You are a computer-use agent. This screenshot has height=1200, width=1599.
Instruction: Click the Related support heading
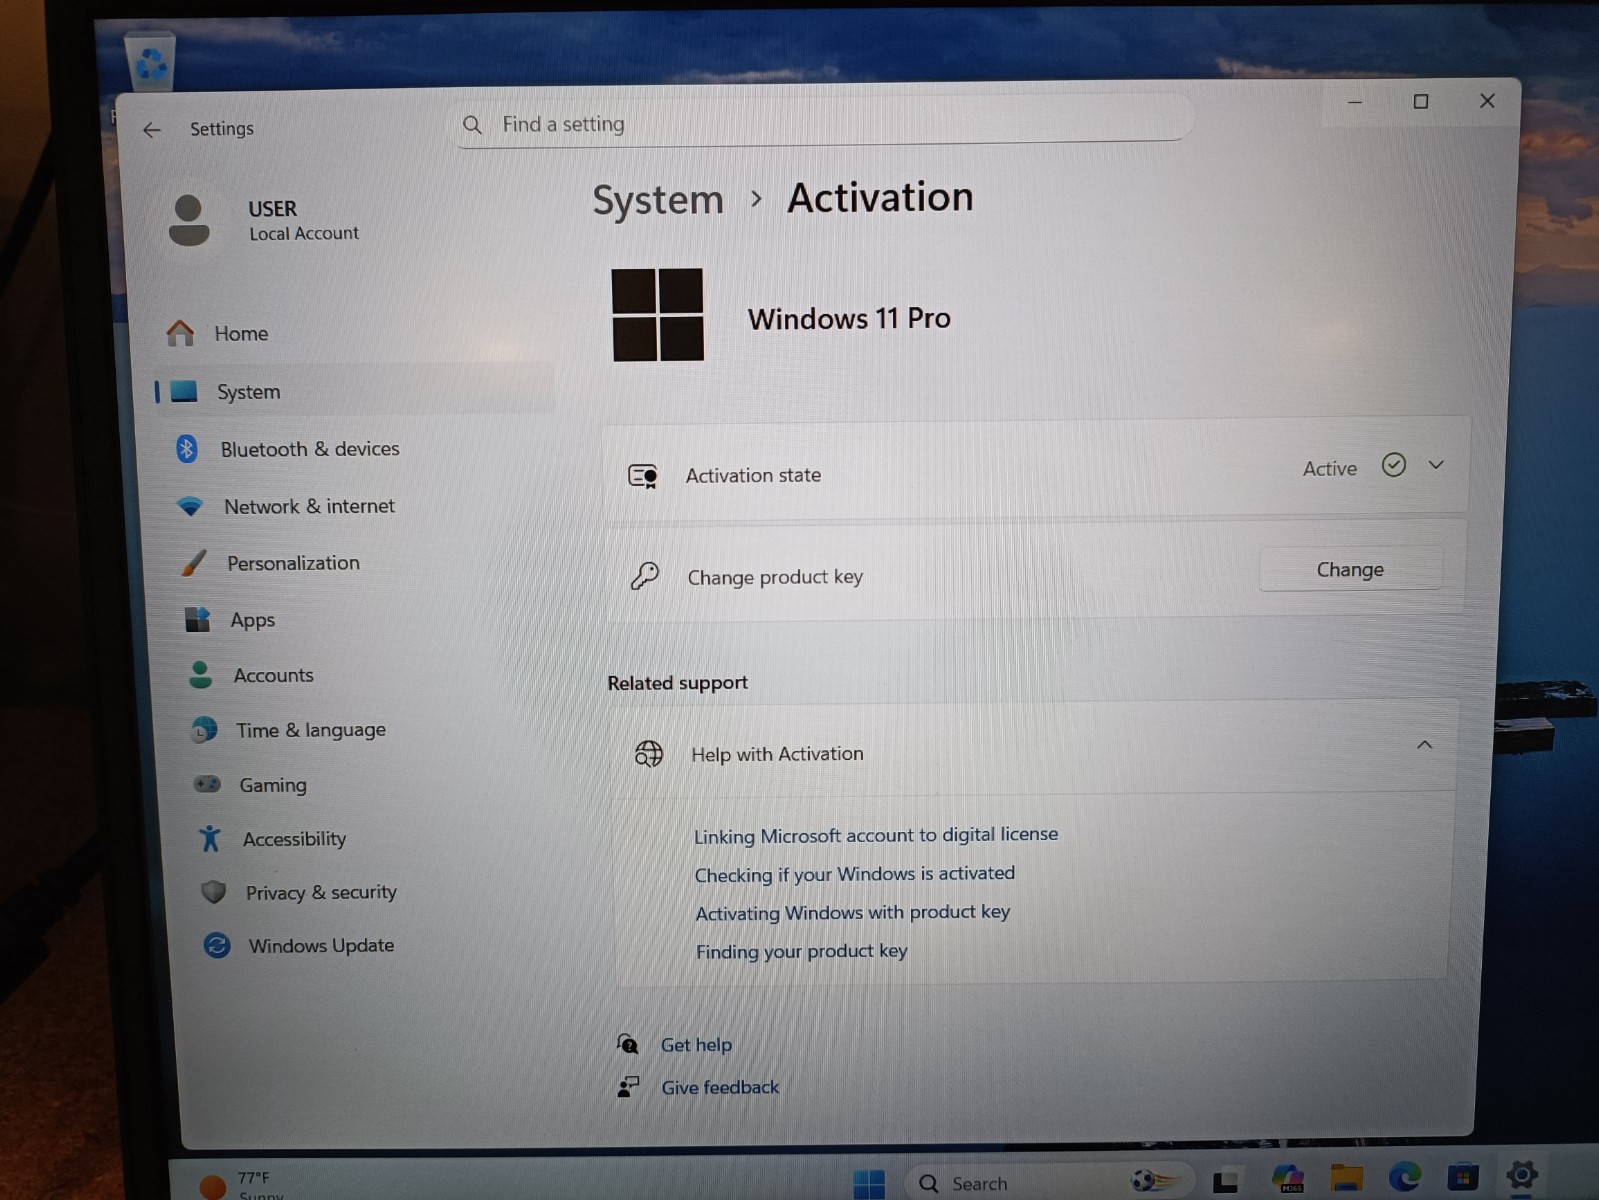click(x=678, y=682)
